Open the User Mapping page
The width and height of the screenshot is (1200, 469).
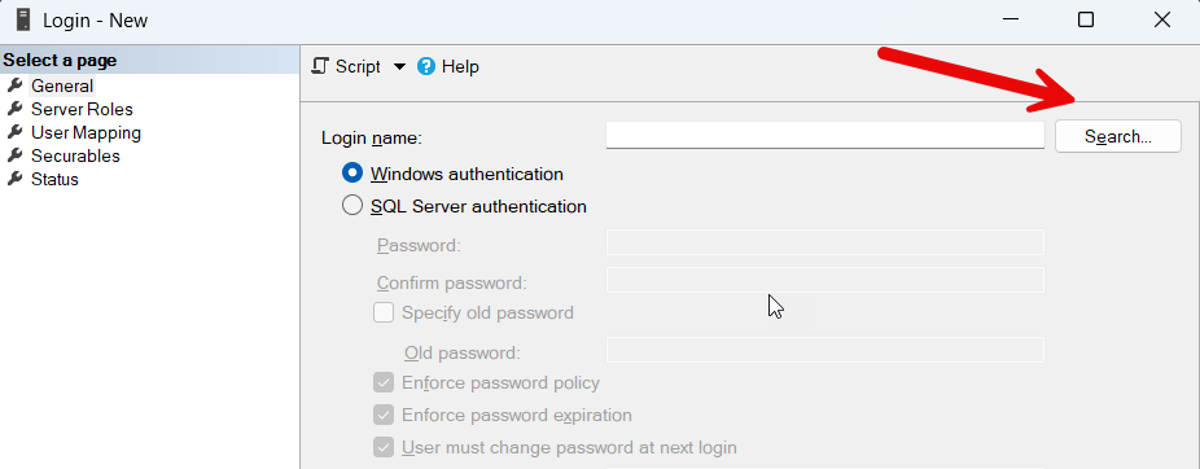pos(85,132)
